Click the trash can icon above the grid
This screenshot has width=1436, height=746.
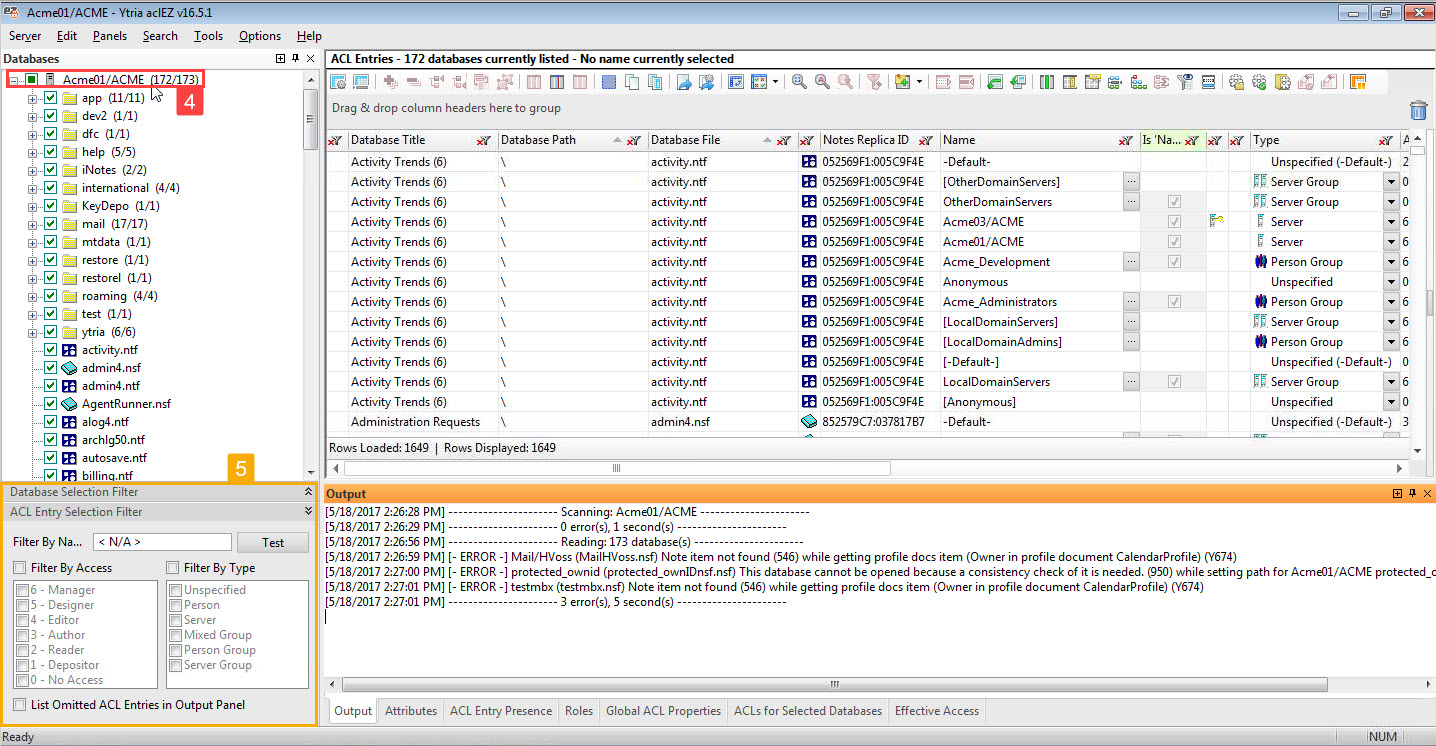pos(1418,110)
